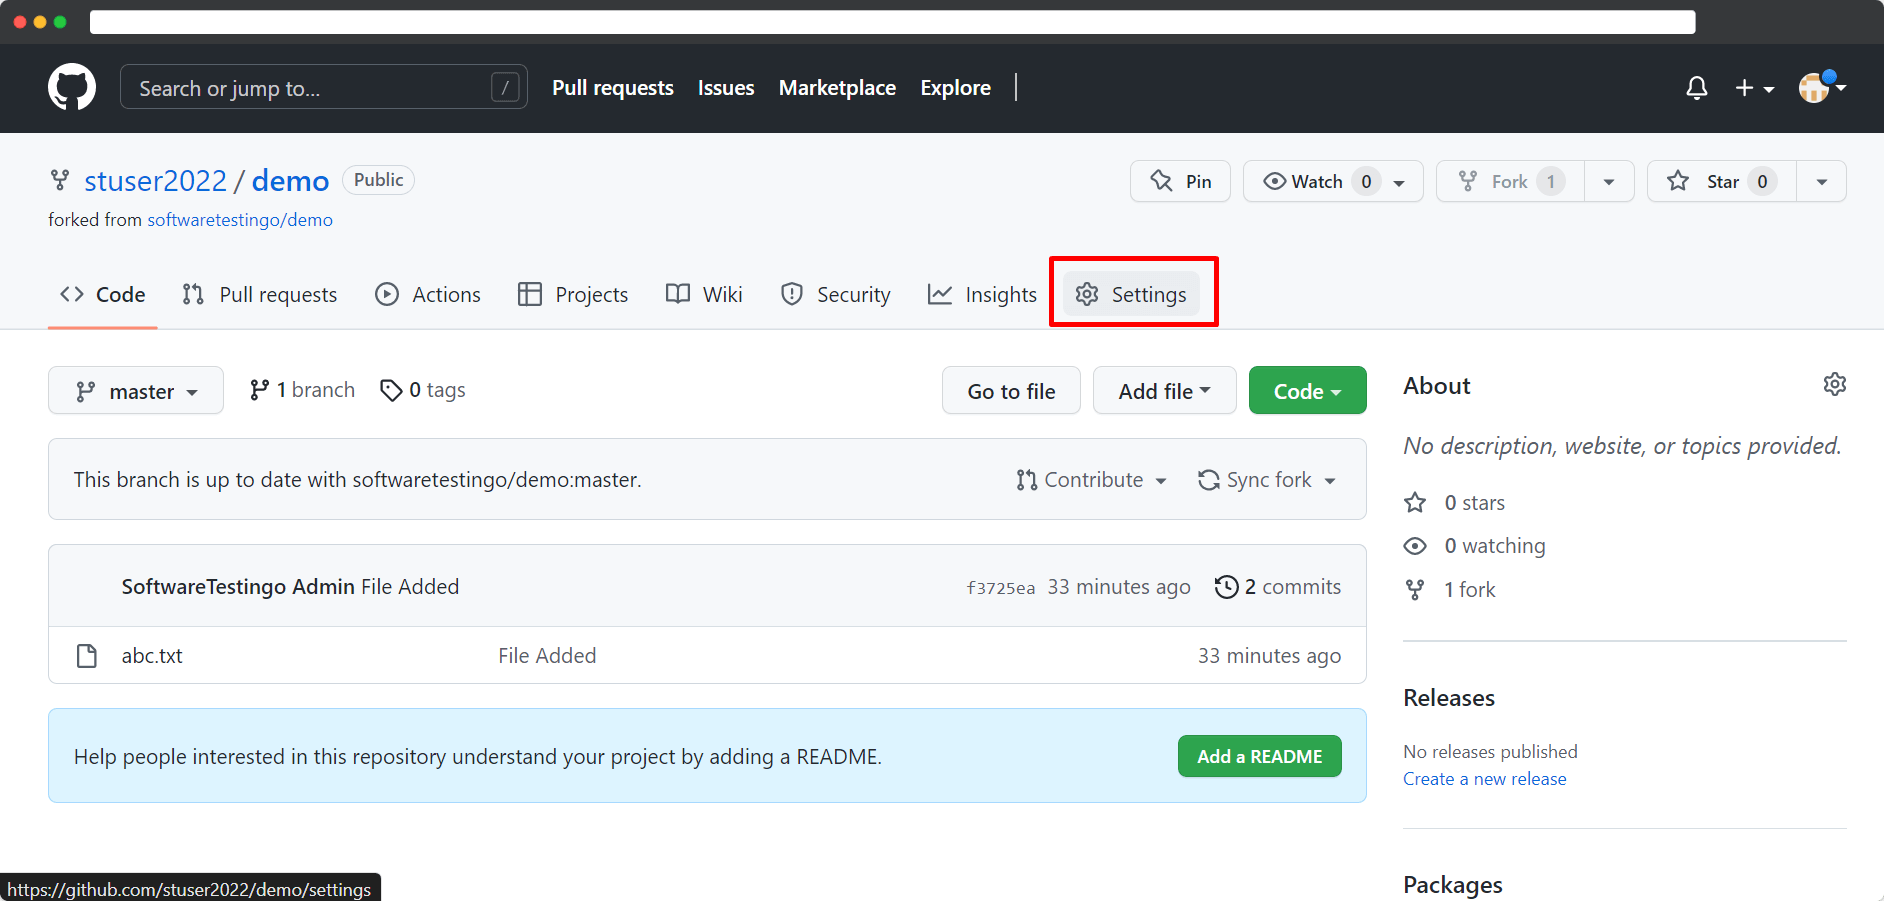Open the master branch selector dropdown
The width and height of the screenshot is (1884, 901).
[x=136, y=391]
